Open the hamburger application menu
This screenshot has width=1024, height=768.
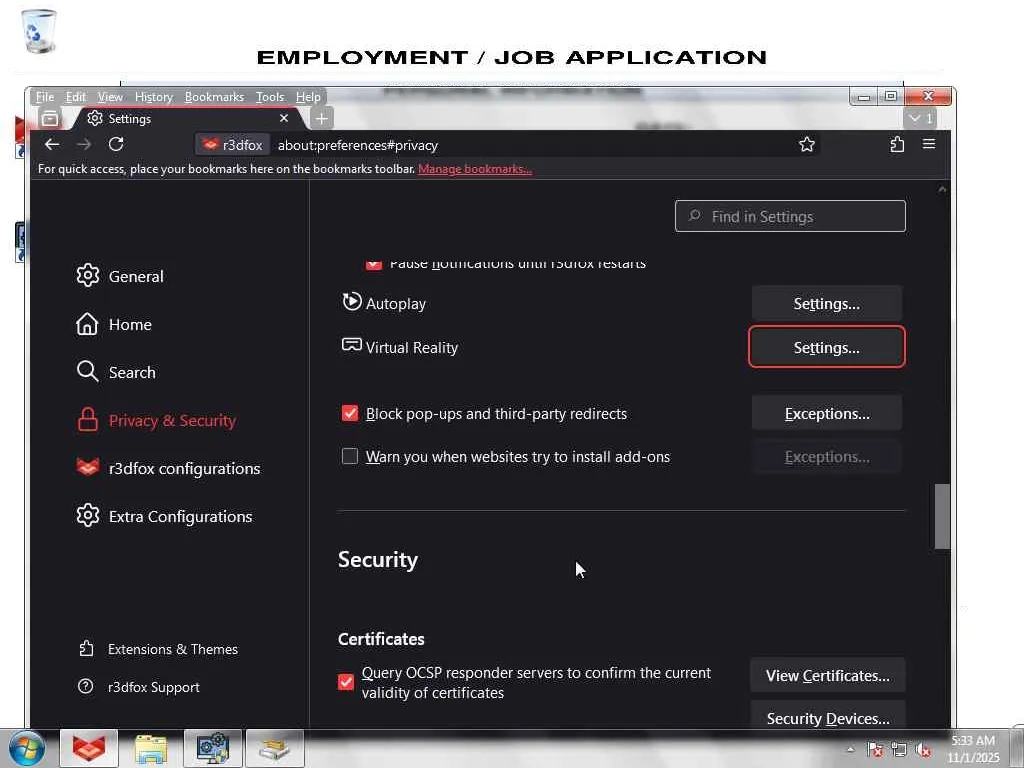[929, 144]
